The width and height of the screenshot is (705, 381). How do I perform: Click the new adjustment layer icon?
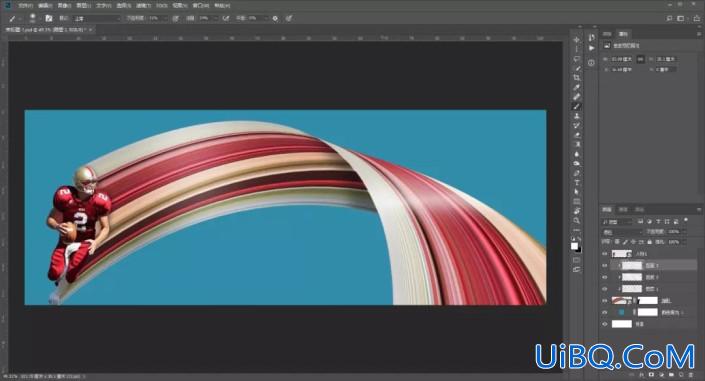point(661,374)
